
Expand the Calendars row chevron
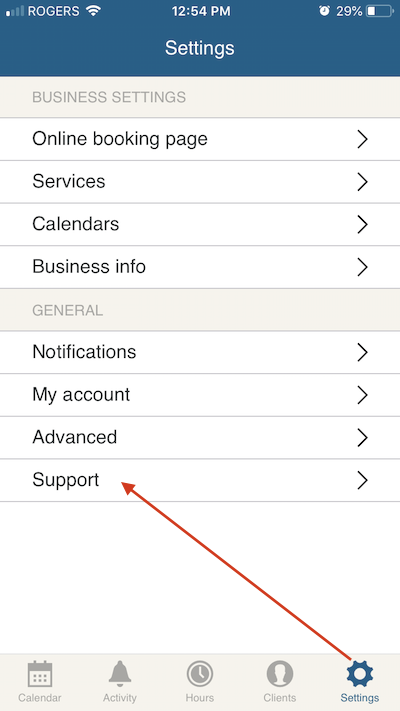coord(362,224)
